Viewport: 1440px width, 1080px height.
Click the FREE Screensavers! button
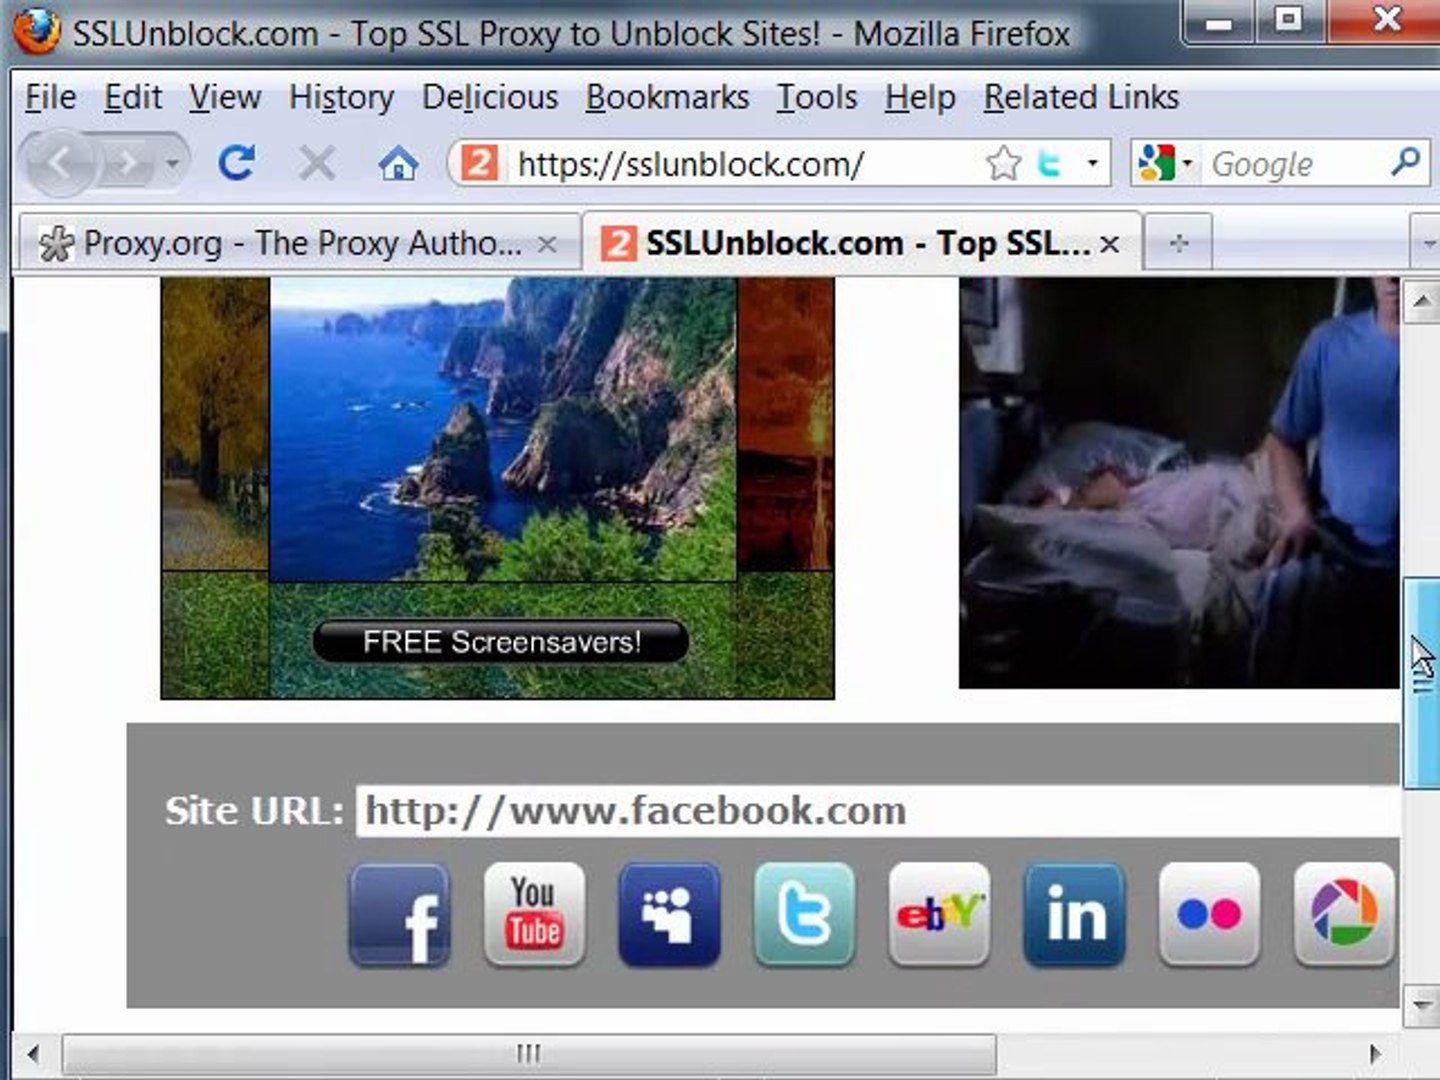tap(501, 641)
